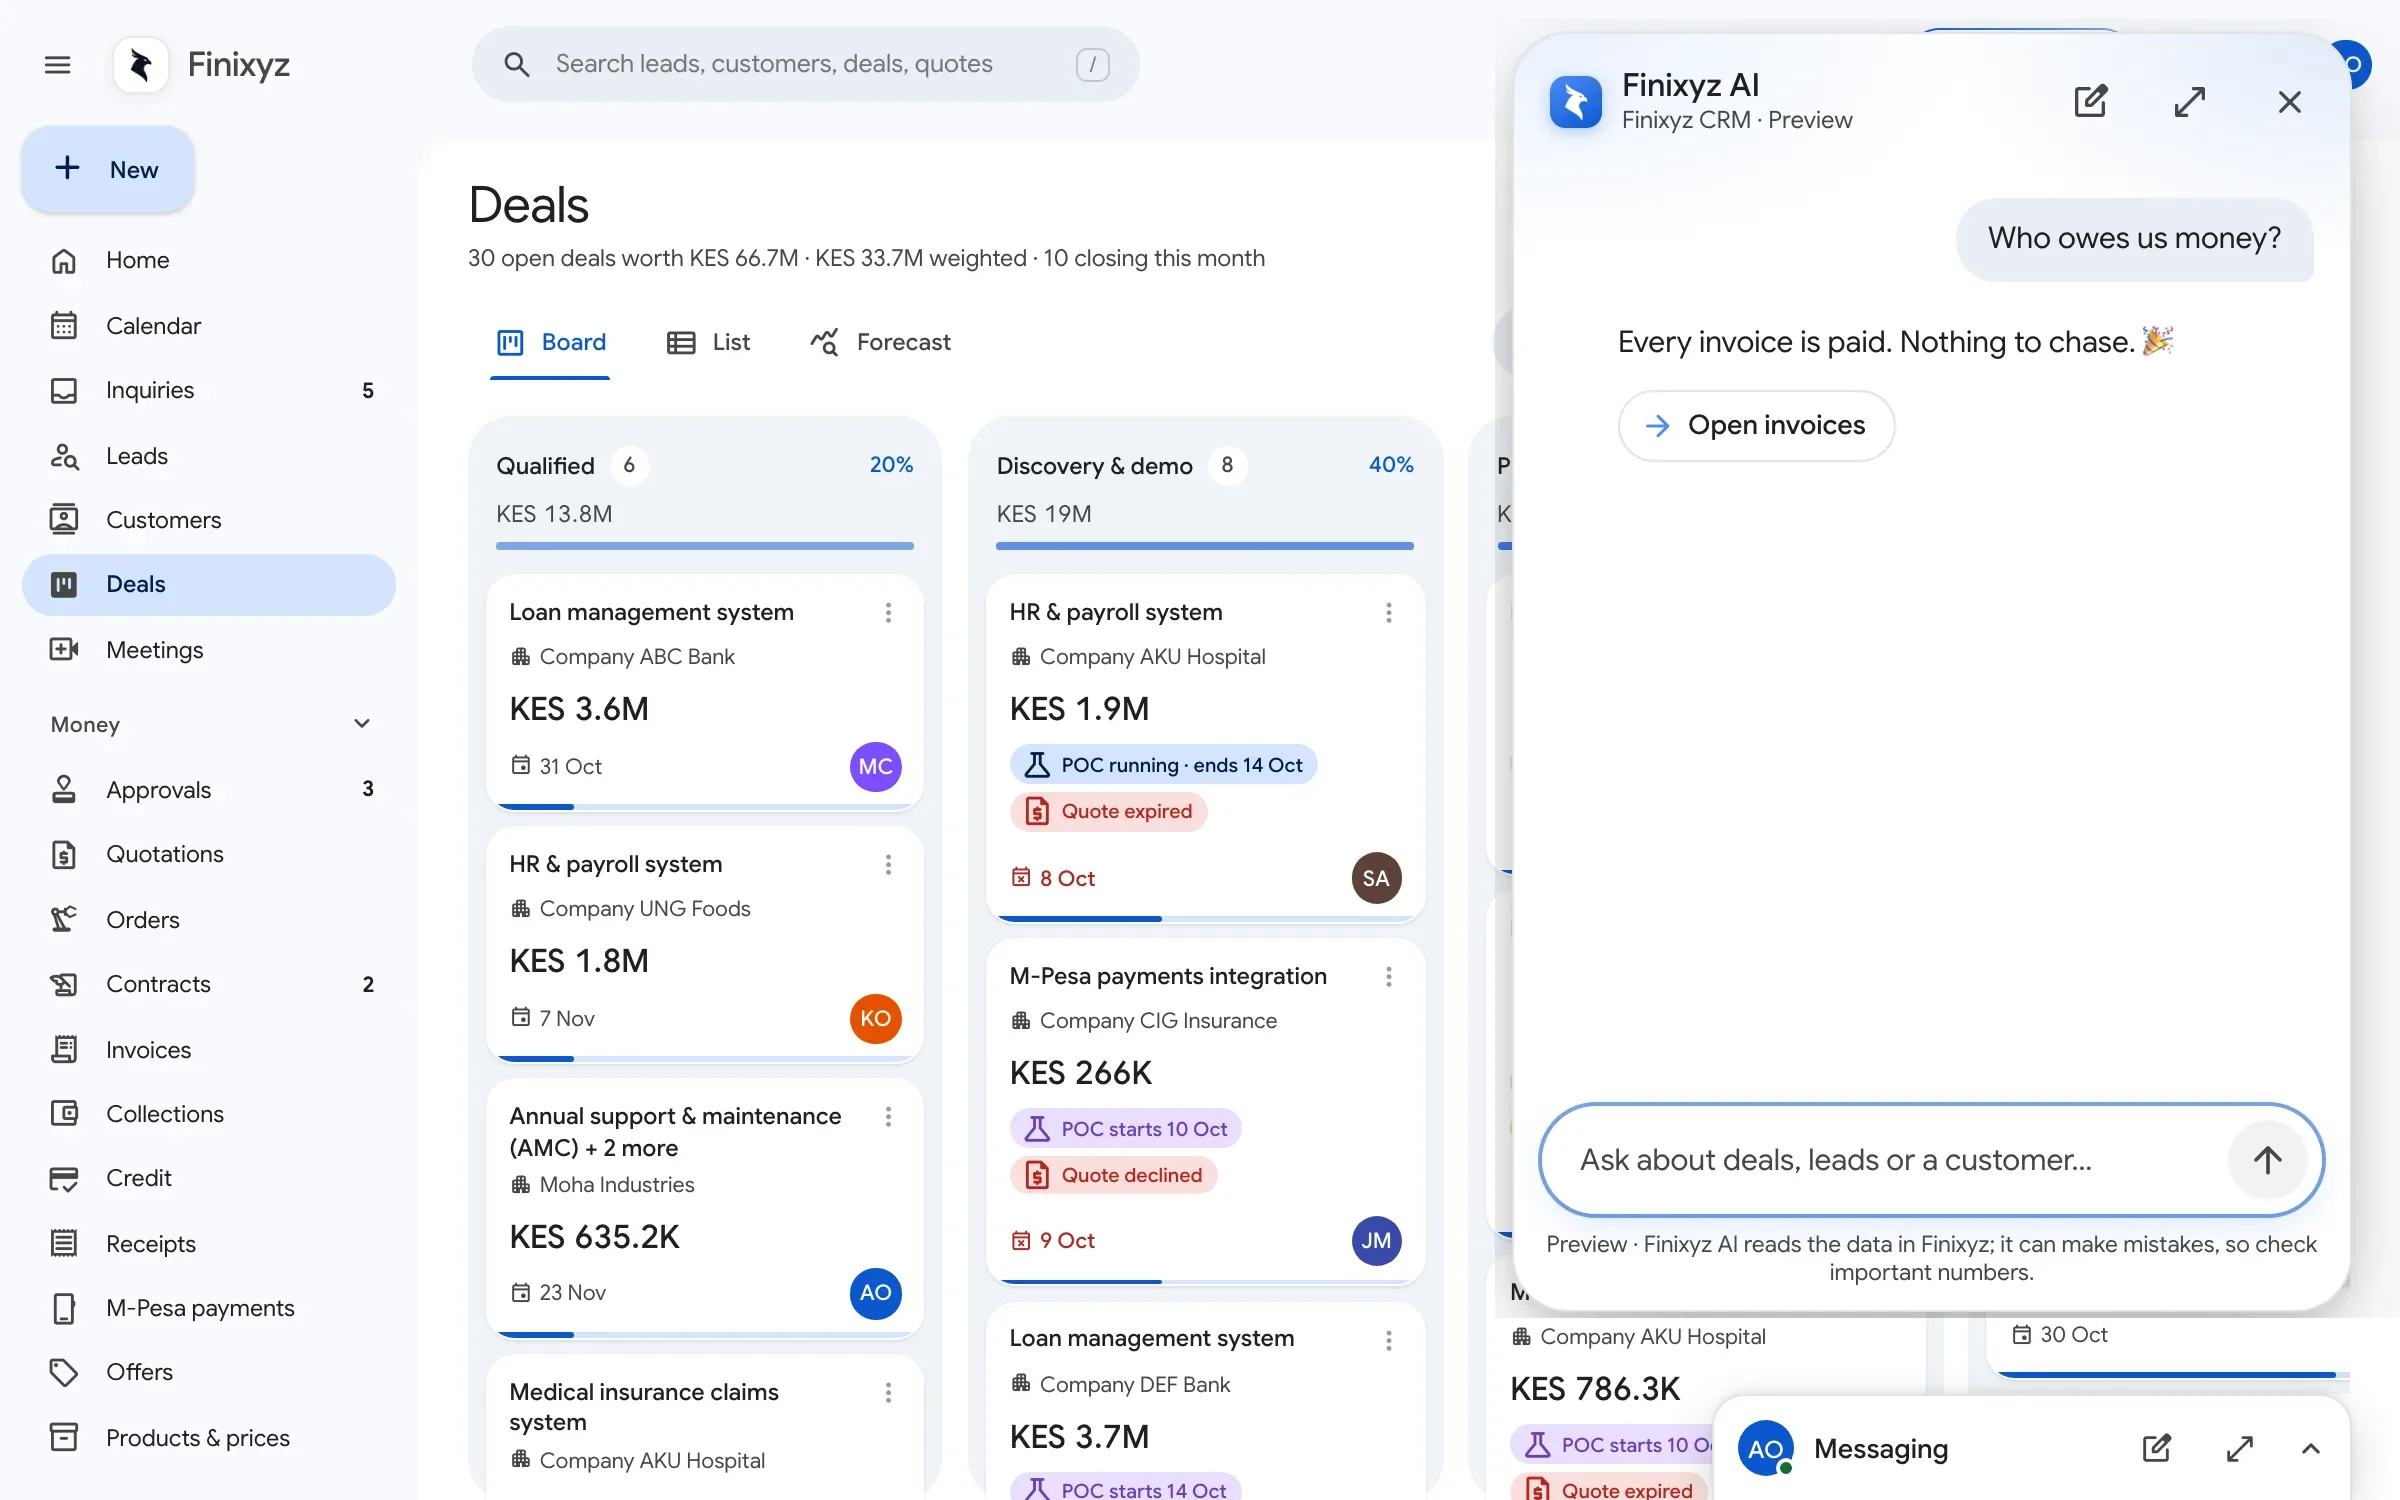
Task: Open Quotations in the sidebar
Action: 208,854
